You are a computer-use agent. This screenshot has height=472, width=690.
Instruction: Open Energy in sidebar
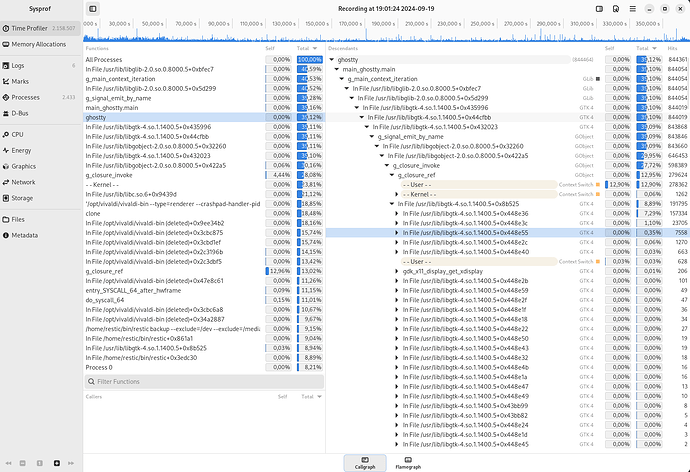point(40,150)
